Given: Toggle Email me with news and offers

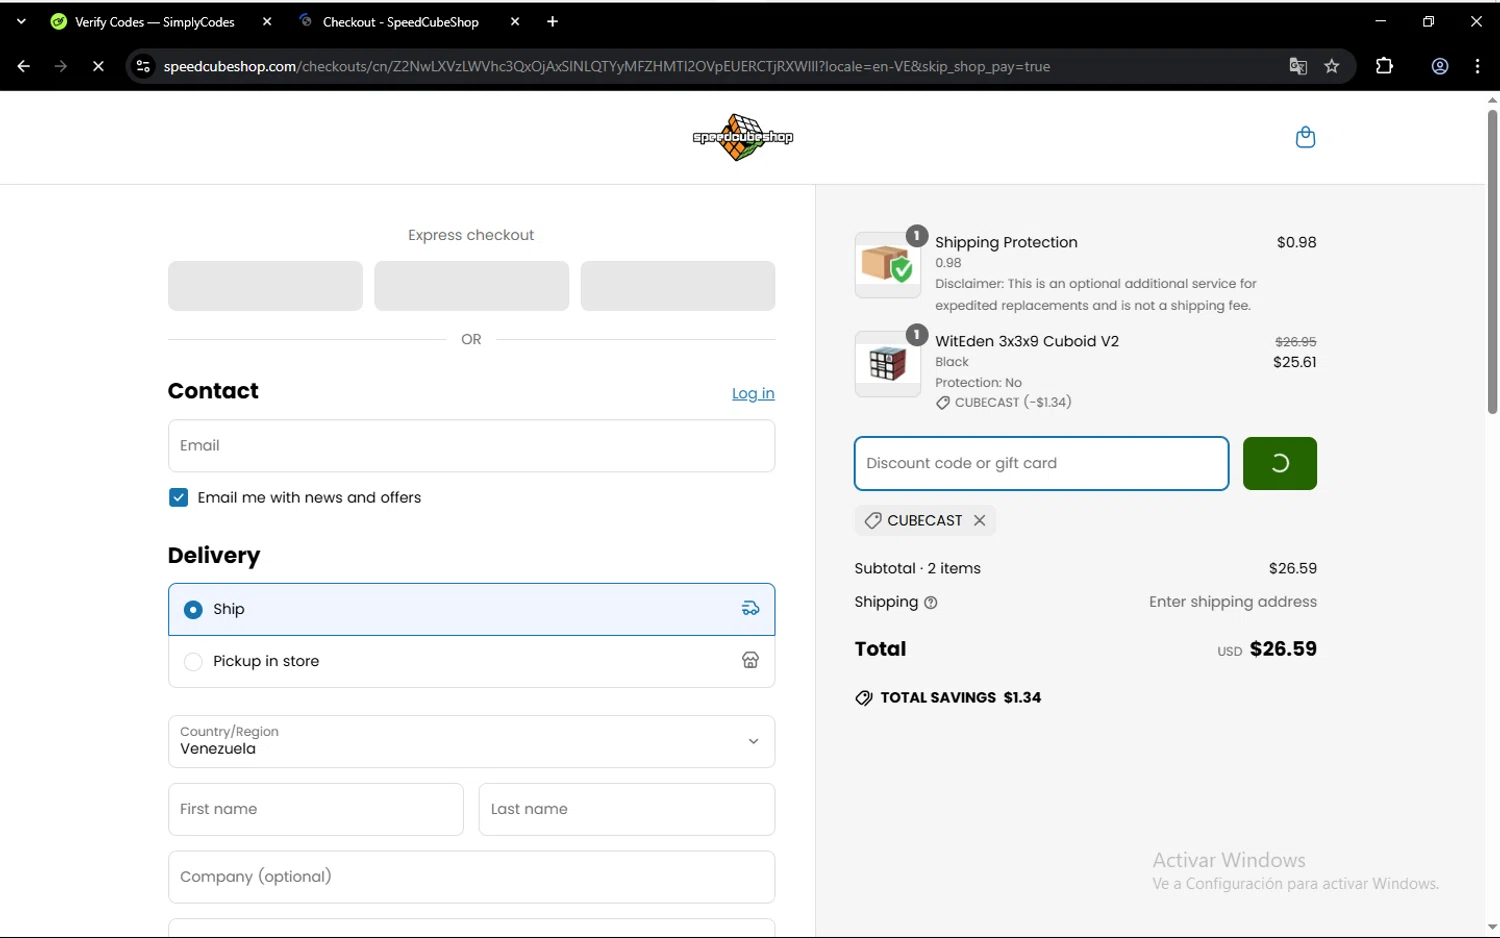Looking at the screenshot, I should coord(179,498).
